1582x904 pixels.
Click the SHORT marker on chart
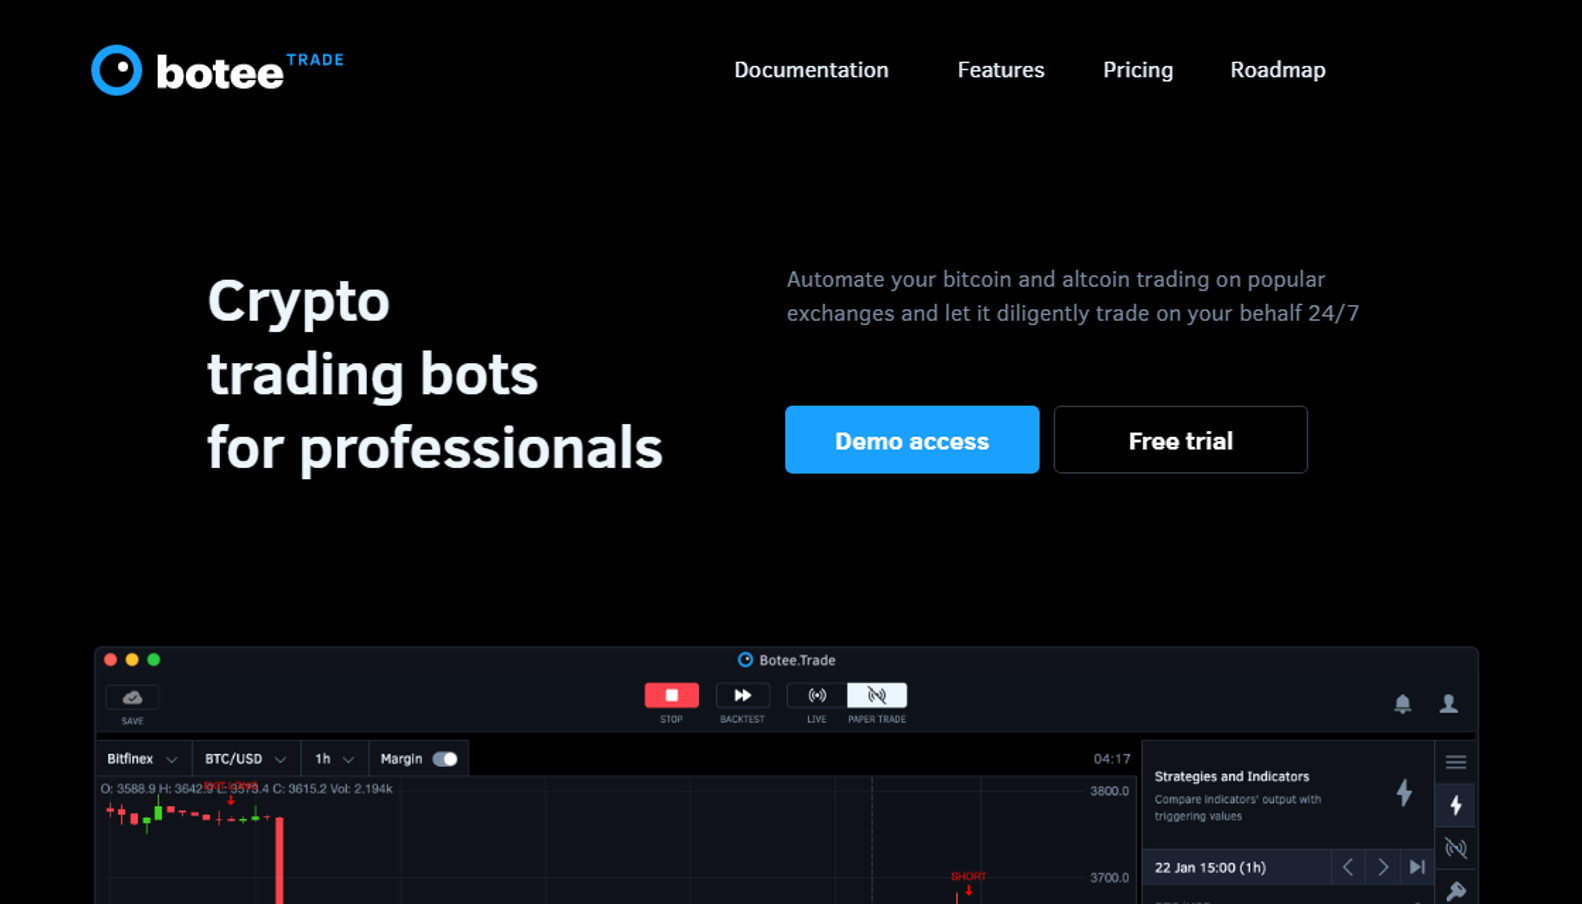968,881
